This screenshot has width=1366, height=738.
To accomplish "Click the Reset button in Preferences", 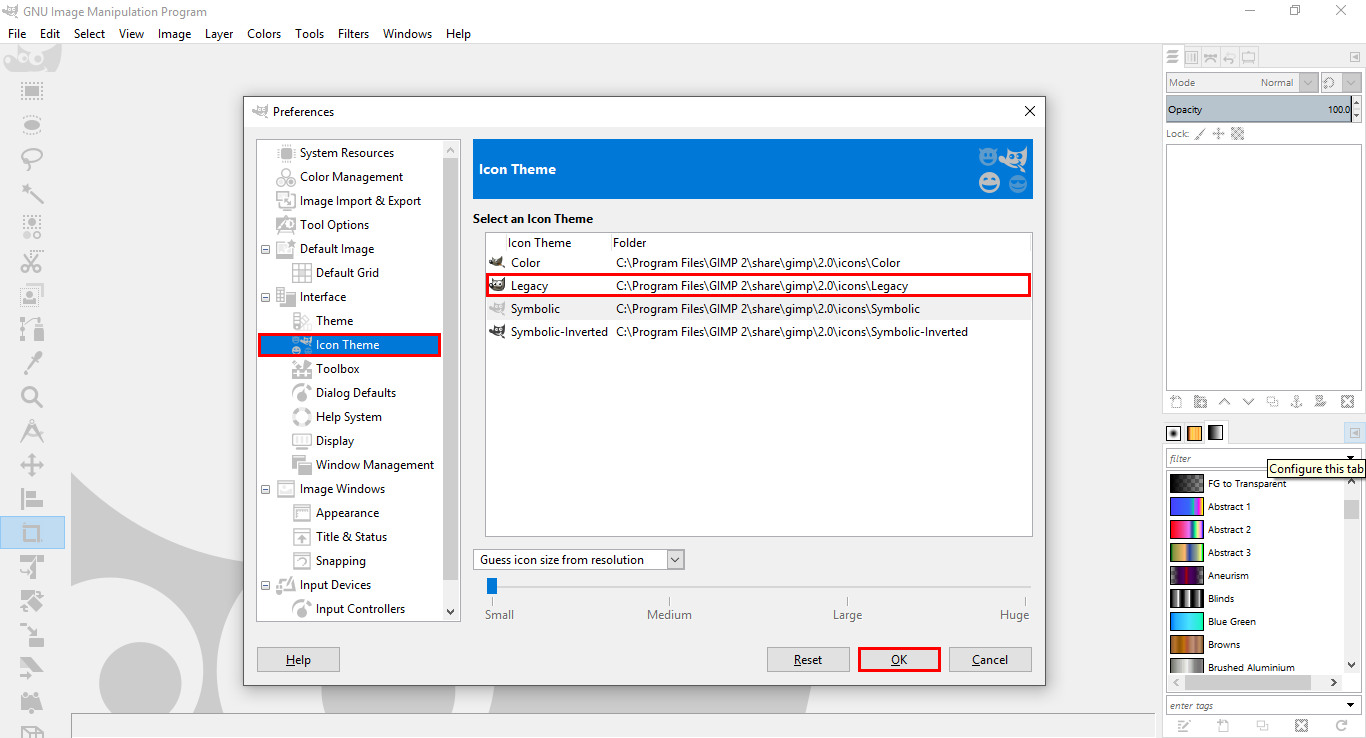I will click(x=808, y=660).
